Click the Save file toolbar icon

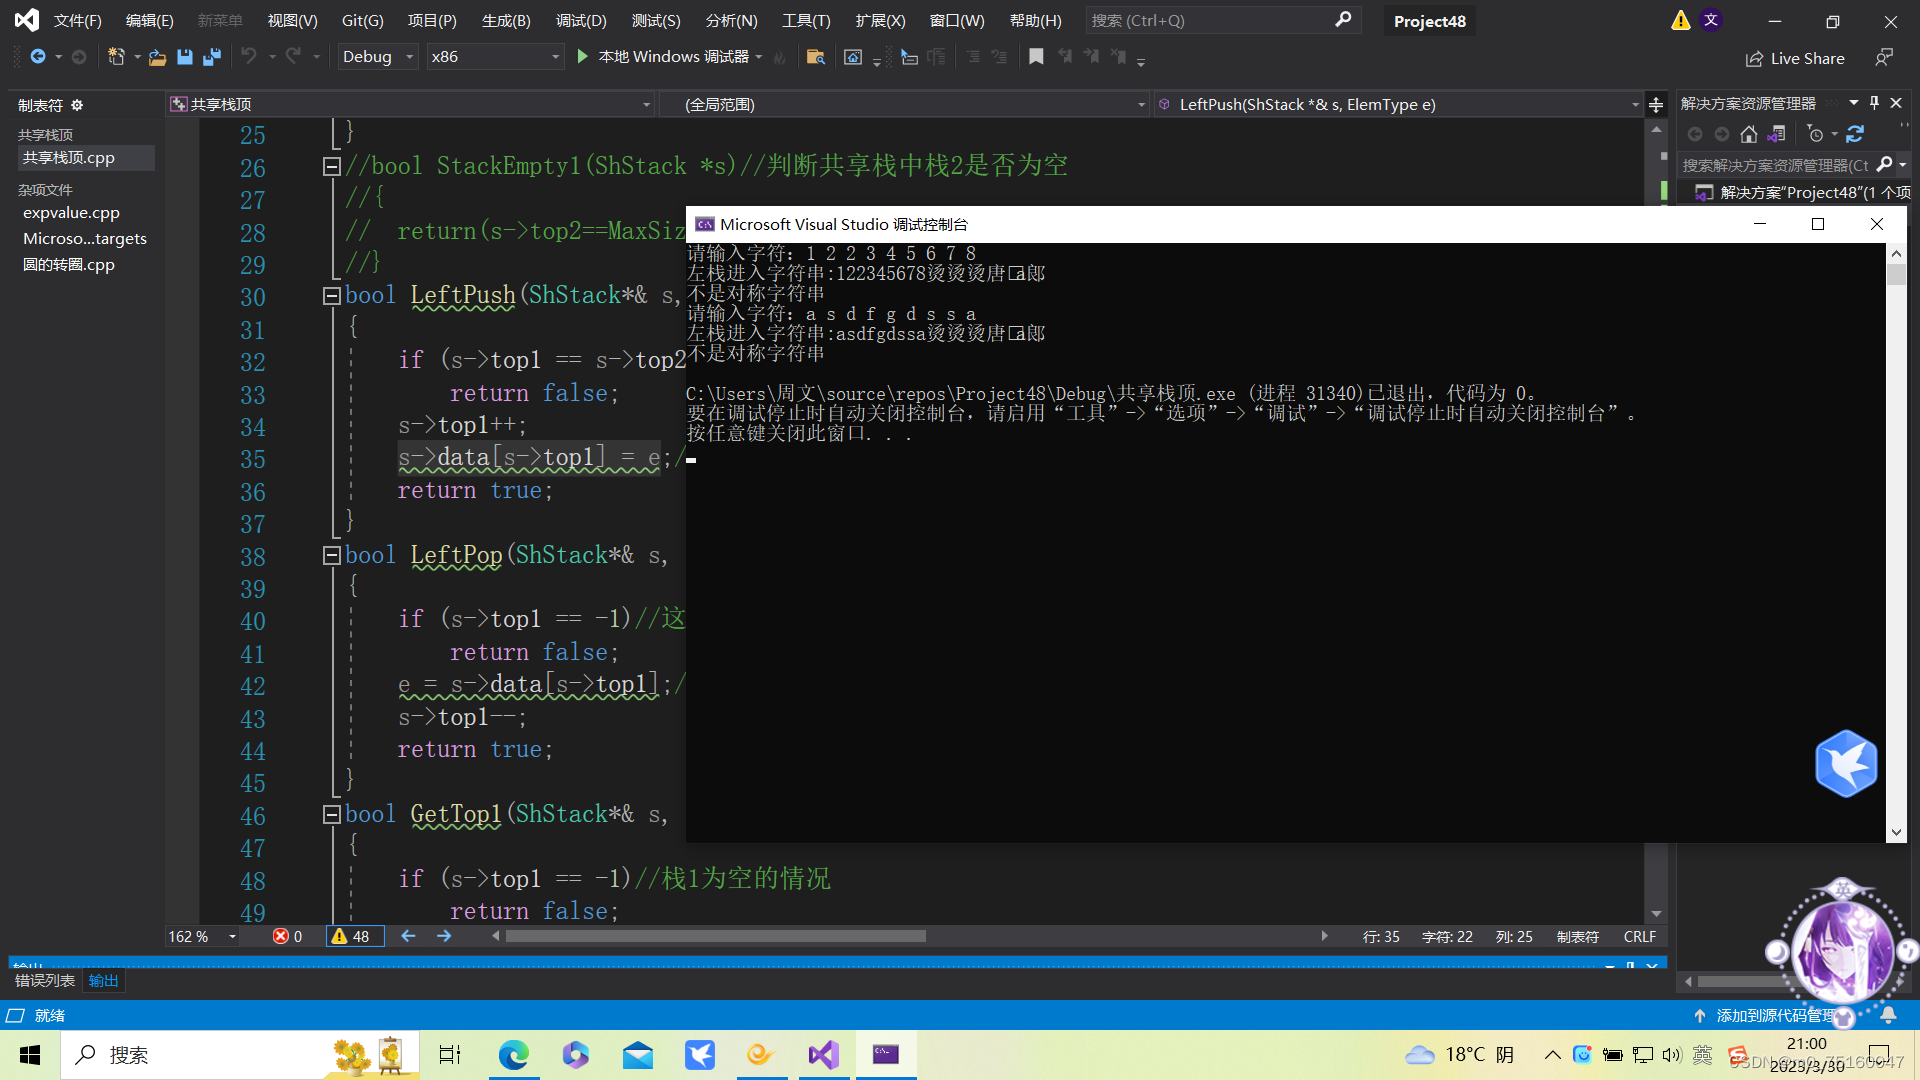185,57
